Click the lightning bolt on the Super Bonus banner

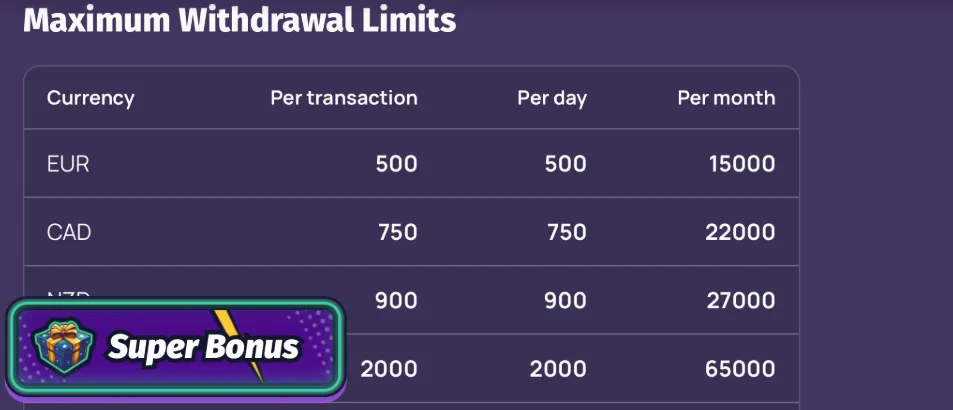pyautogui.click(x=240, y=342)
